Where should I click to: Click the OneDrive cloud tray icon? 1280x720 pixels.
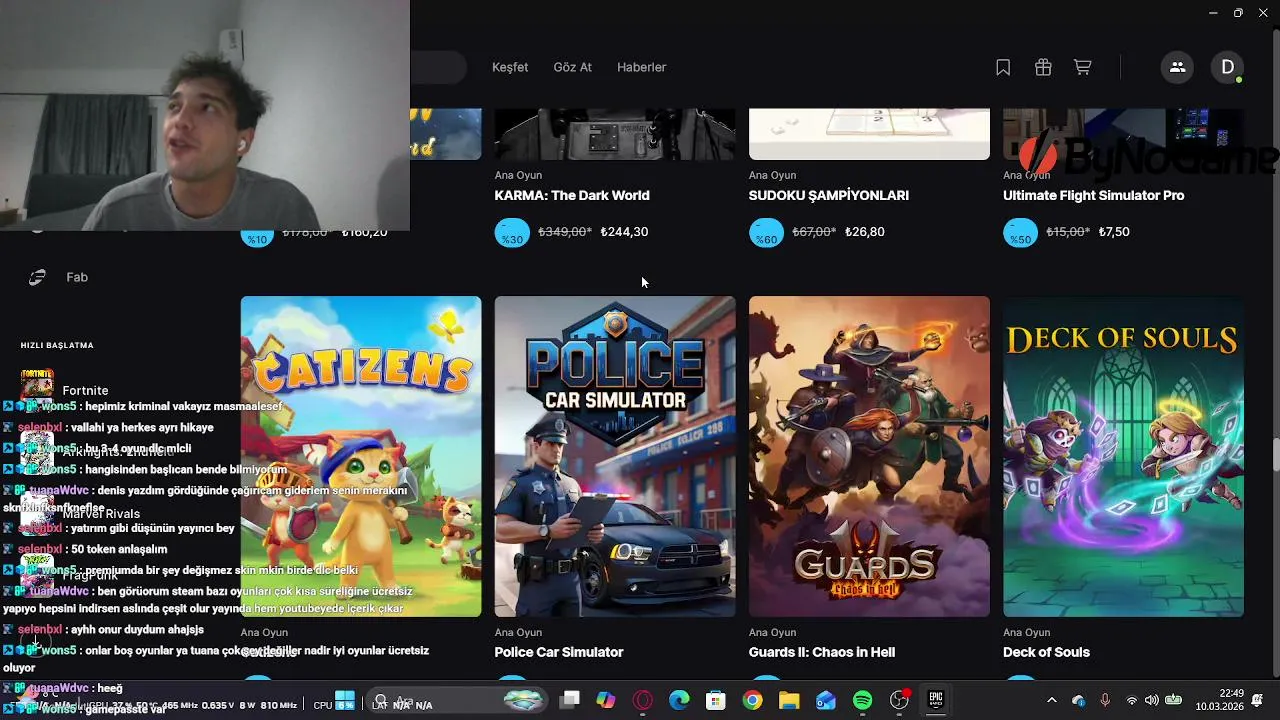click(x=1078, y=700)
